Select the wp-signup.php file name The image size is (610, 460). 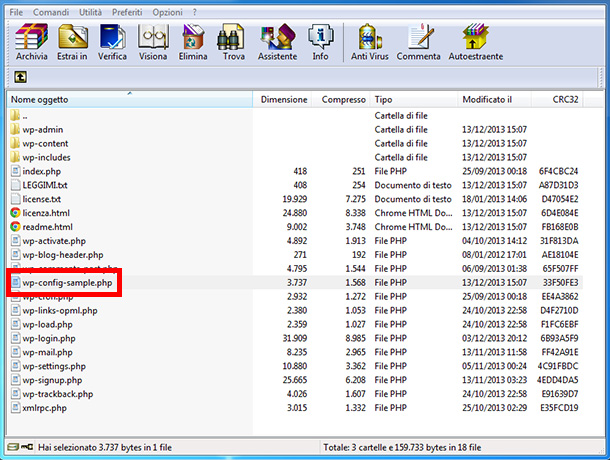coord(52,380)
